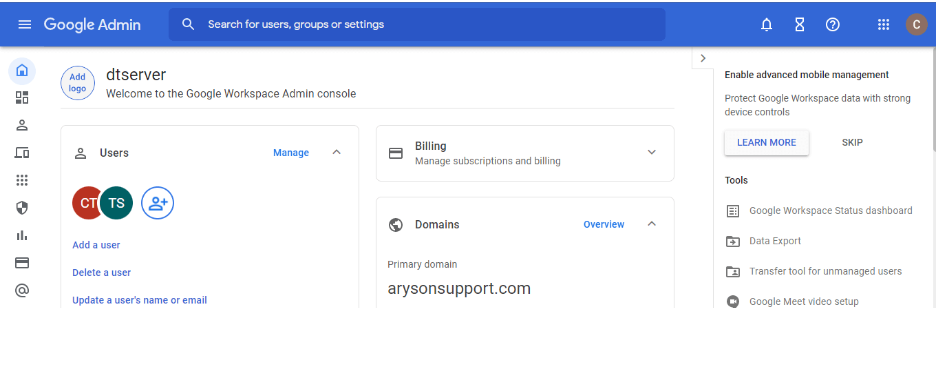
Task: Open the Google apps grid
Action: [883, 24]
